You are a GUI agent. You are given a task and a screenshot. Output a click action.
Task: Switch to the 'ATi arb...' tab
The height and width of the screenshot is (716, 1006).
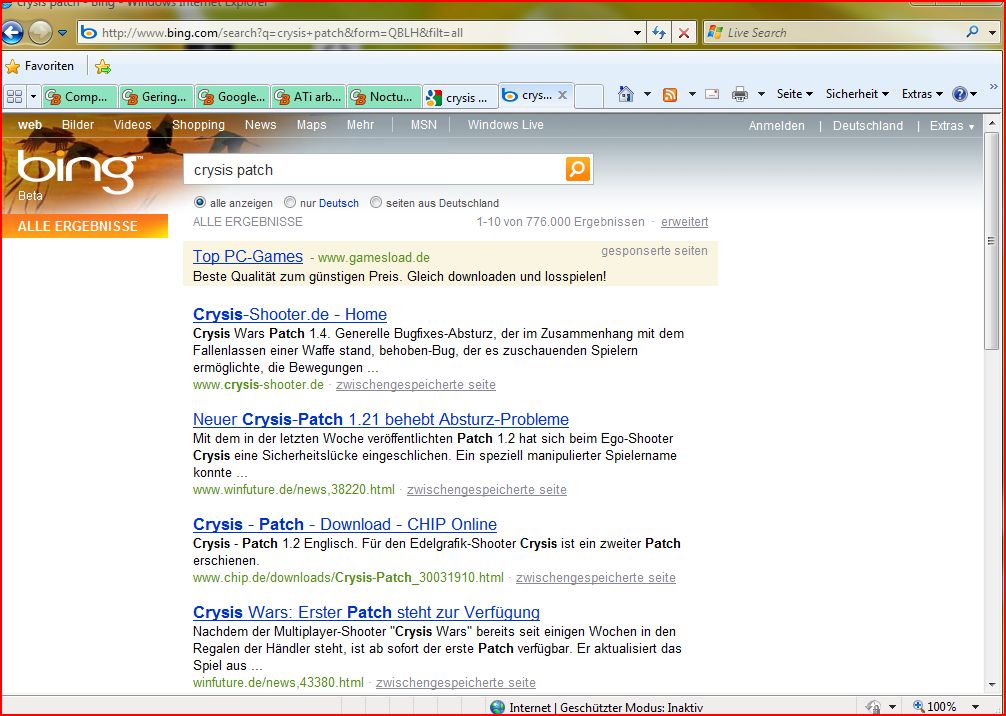pyautogui.click(x=309, y=97)
